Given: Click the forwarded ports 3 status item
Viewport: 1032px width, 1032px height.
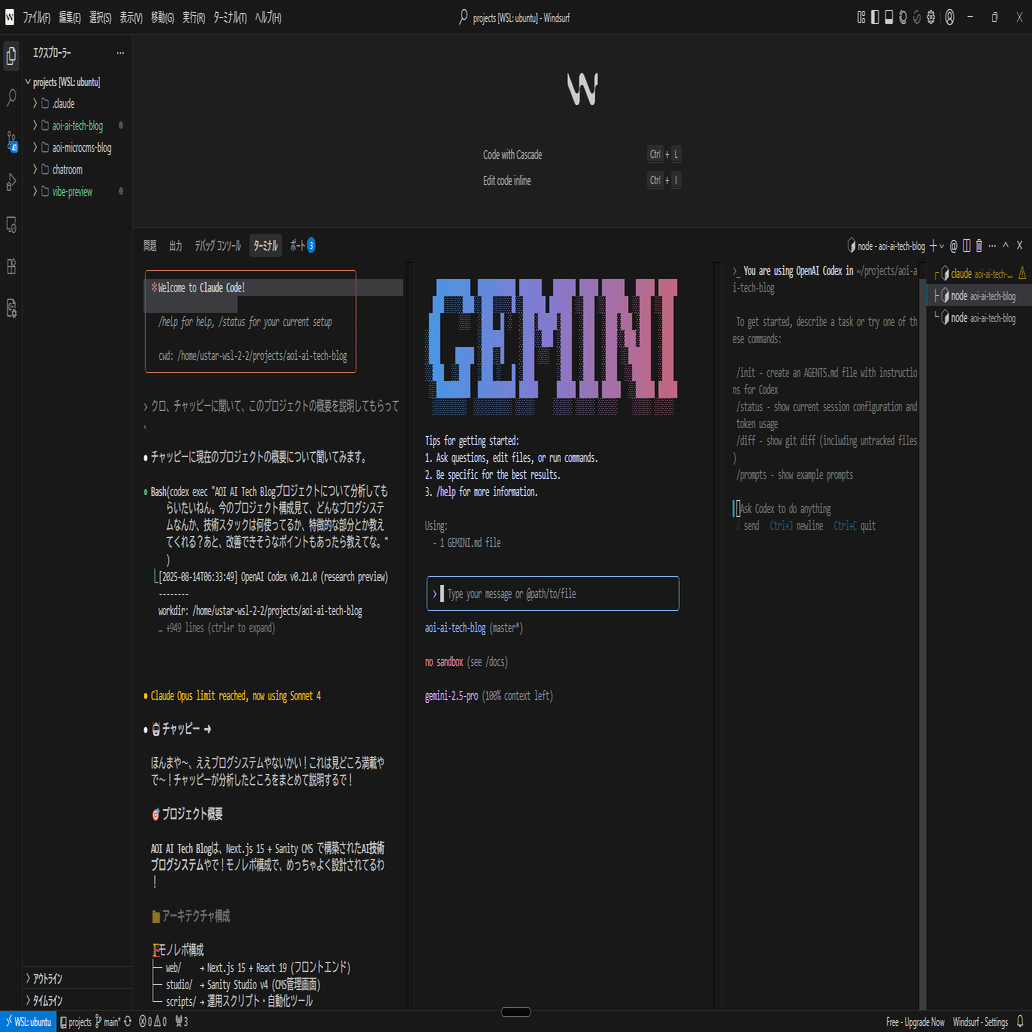Looking at the screenshot, I should point(182,1021).
